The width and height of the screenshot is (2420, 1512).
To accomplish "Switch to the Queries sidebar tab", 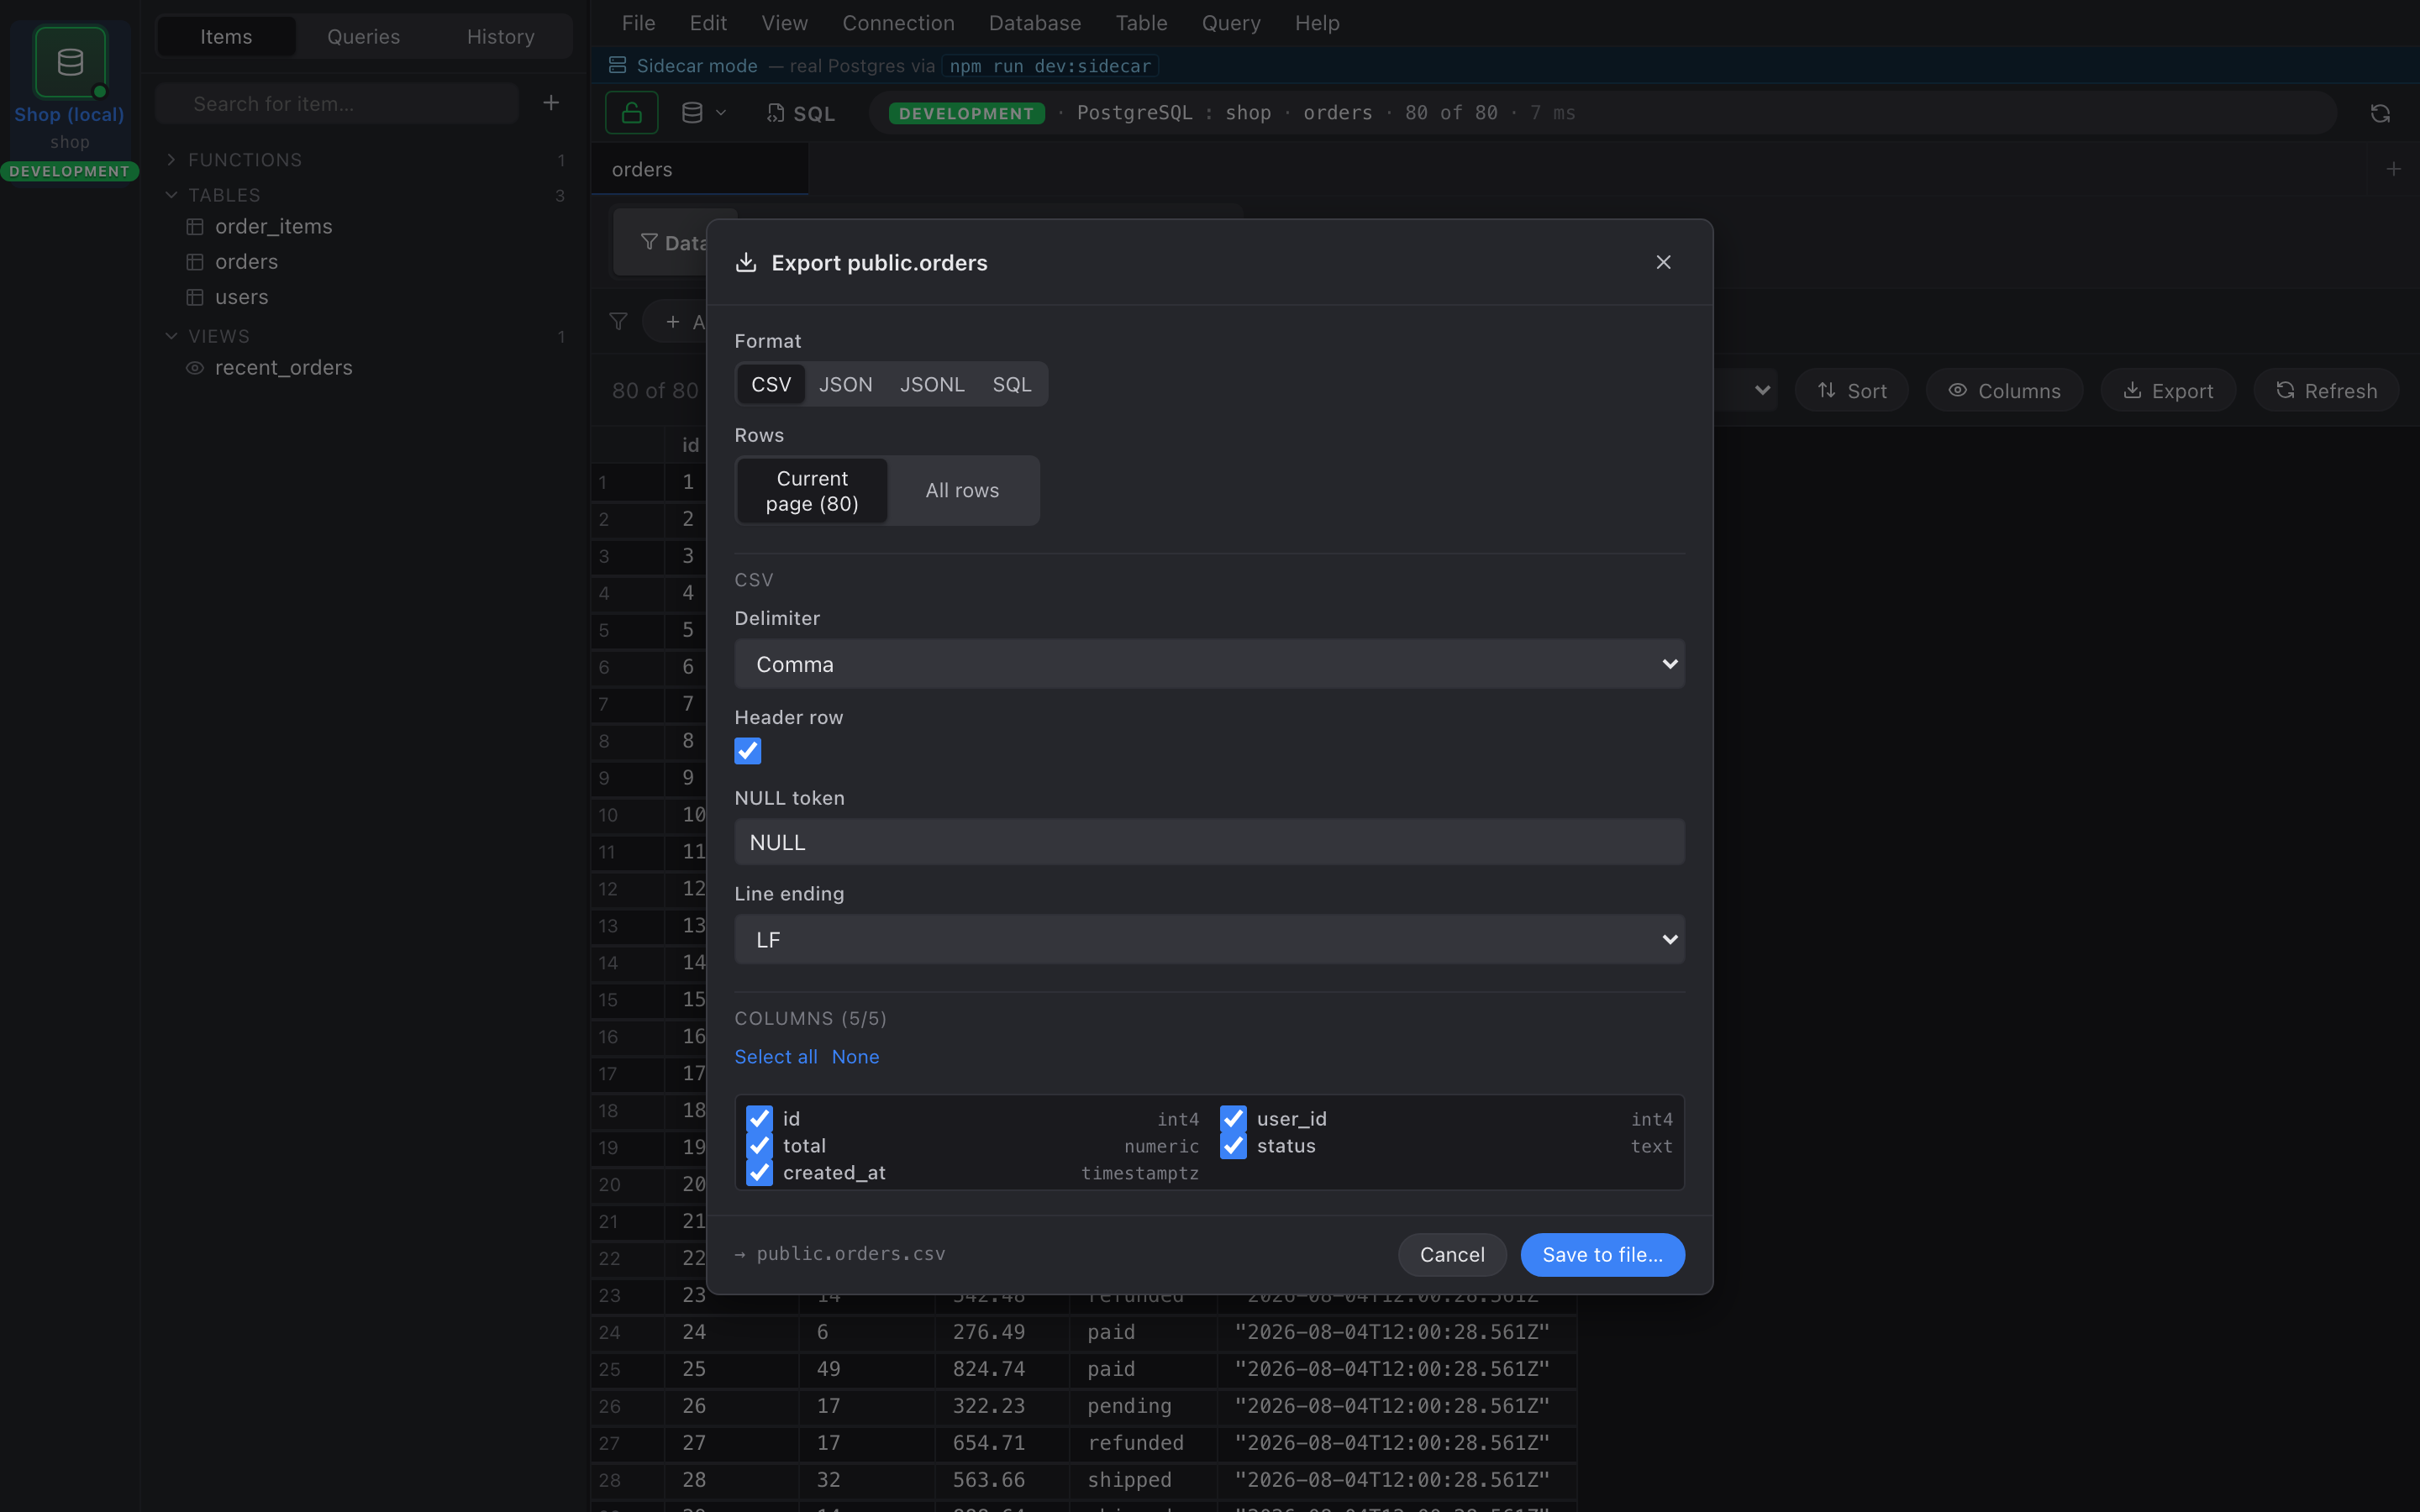I will 363,37.
